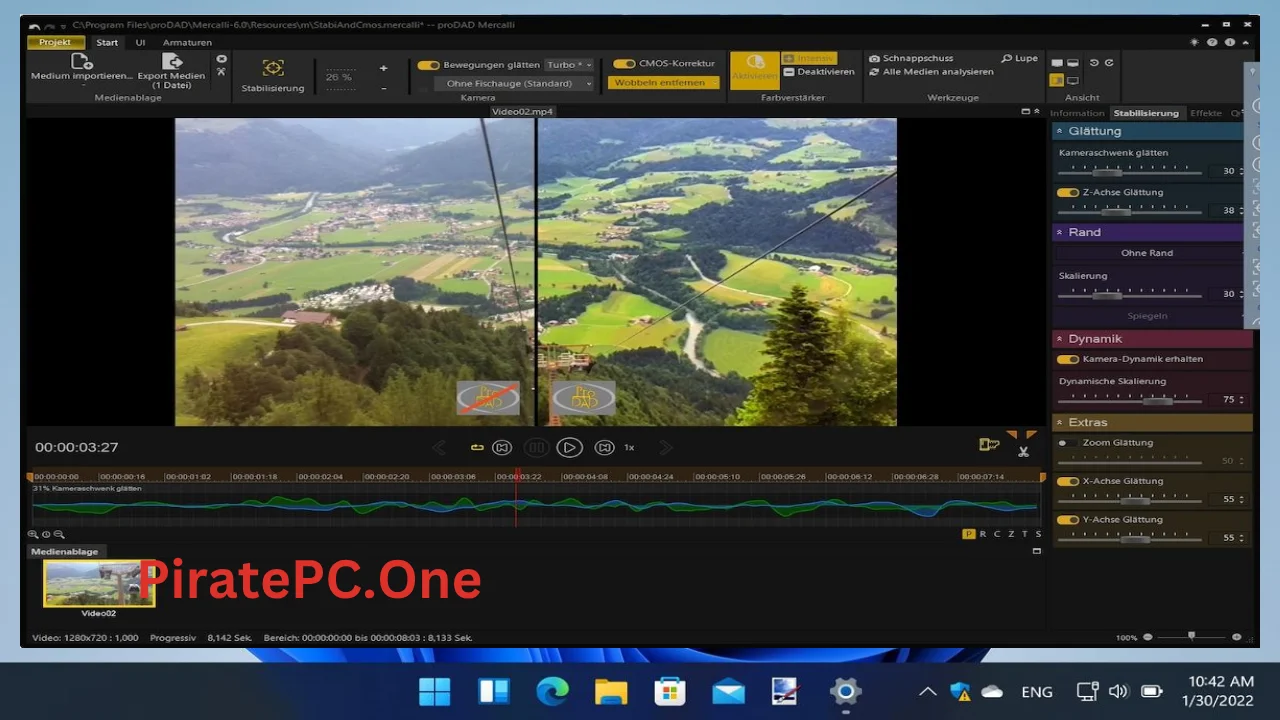Click the Stabilisierung crosshair icon

273,68
